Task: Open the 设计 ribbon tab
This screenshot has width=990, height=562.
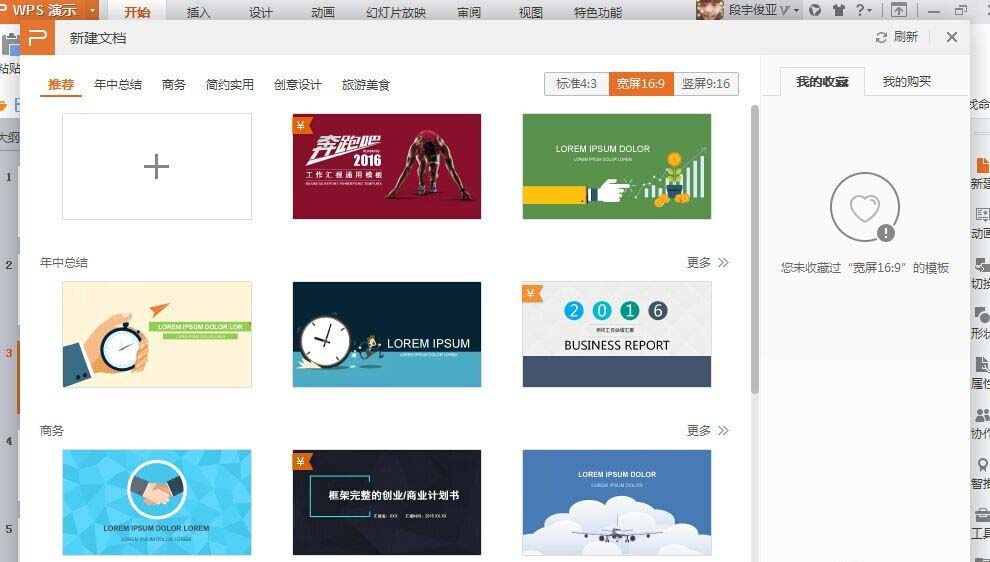Action: pyautogui.click(x=261, y=13)
